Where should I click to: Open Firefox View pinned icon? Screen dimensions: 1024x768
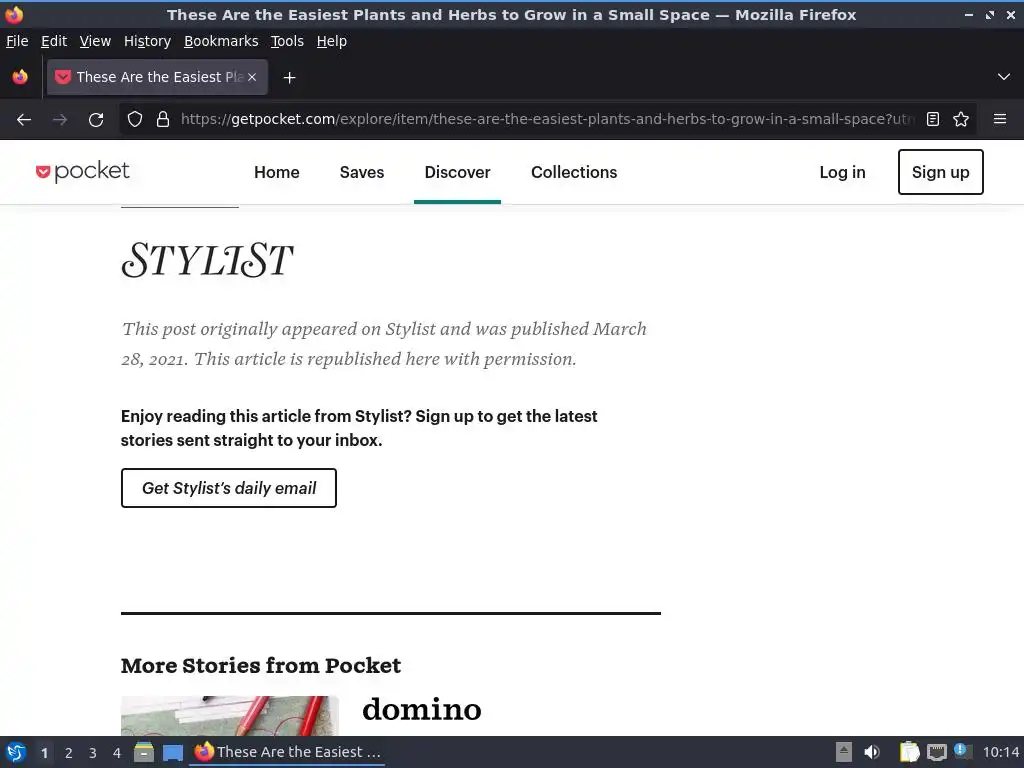tap(20, 77)
